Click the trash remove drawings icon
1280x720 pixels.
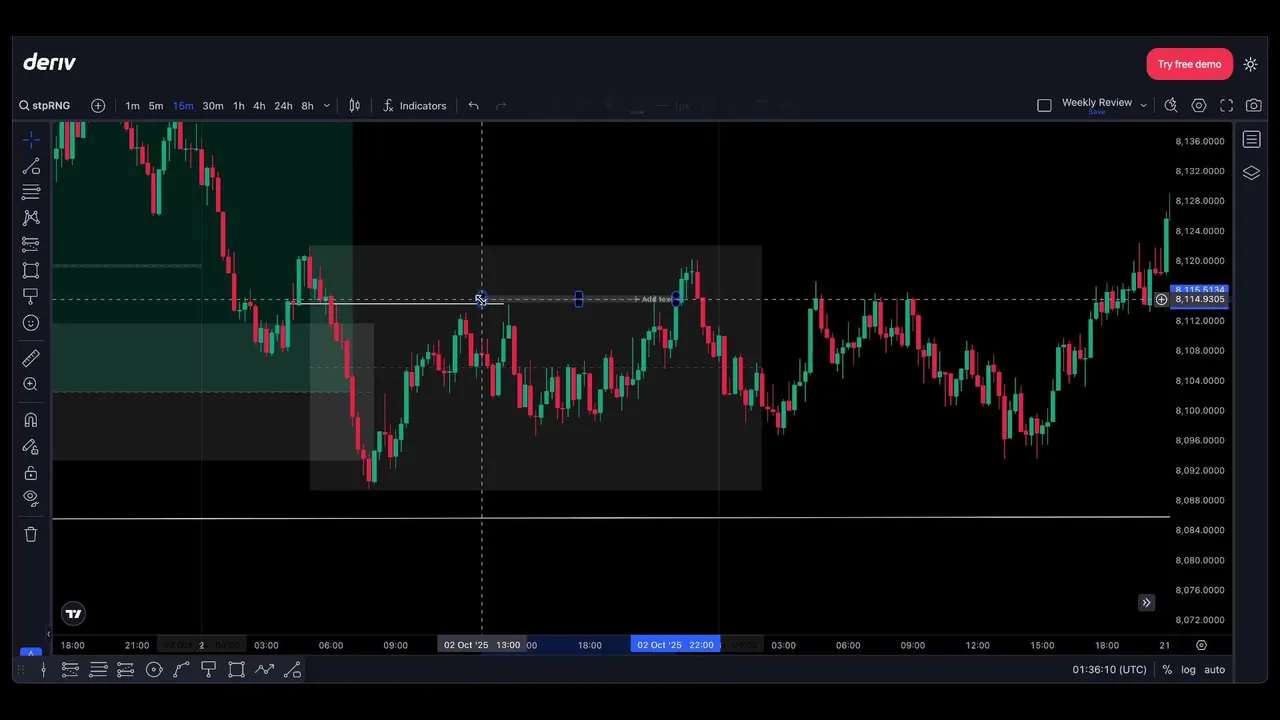point(31,534)
